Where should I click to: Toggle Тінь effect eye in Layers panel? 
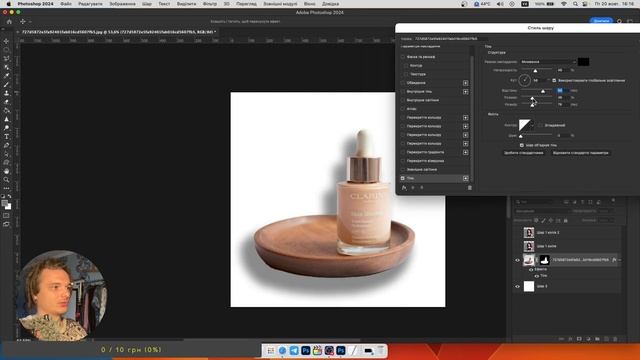[536, 276]
